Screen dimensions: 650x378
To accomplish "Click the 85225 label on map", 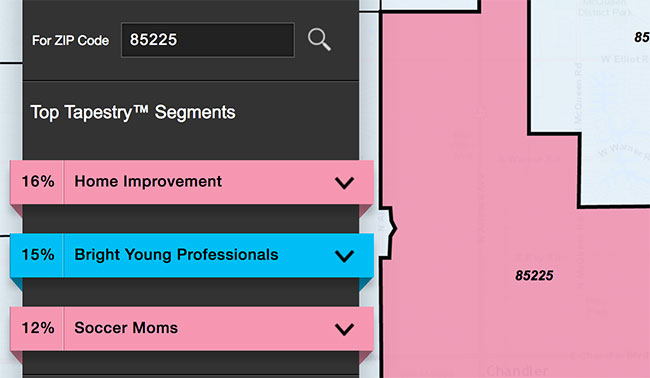I will point(534,276).
